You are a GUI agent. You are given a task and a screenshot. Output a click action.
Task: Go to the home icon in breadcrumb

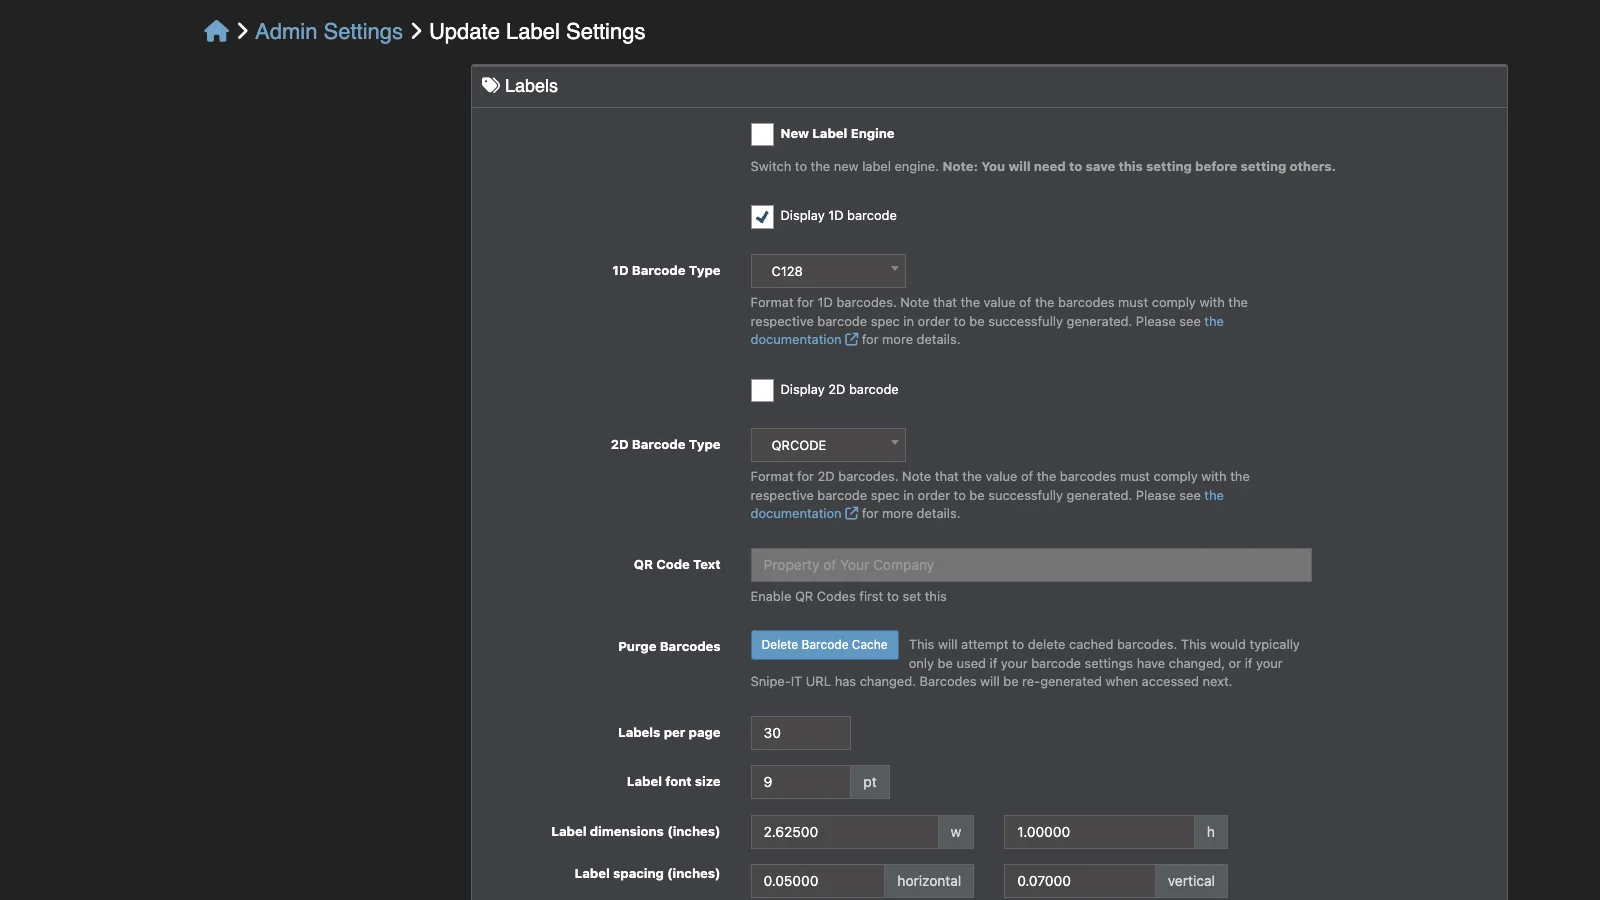coord(216,32)
